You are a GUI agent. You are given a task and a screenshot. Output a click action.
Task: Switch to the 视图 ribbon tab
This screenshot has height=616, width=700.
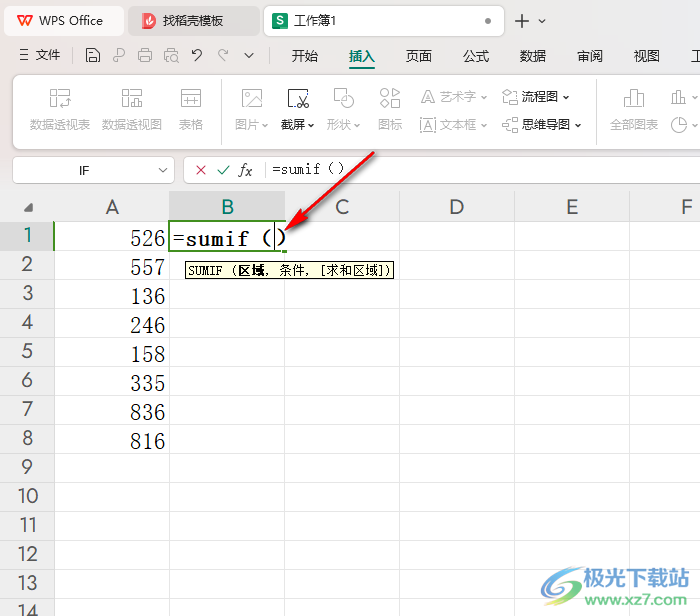[646, 56]
